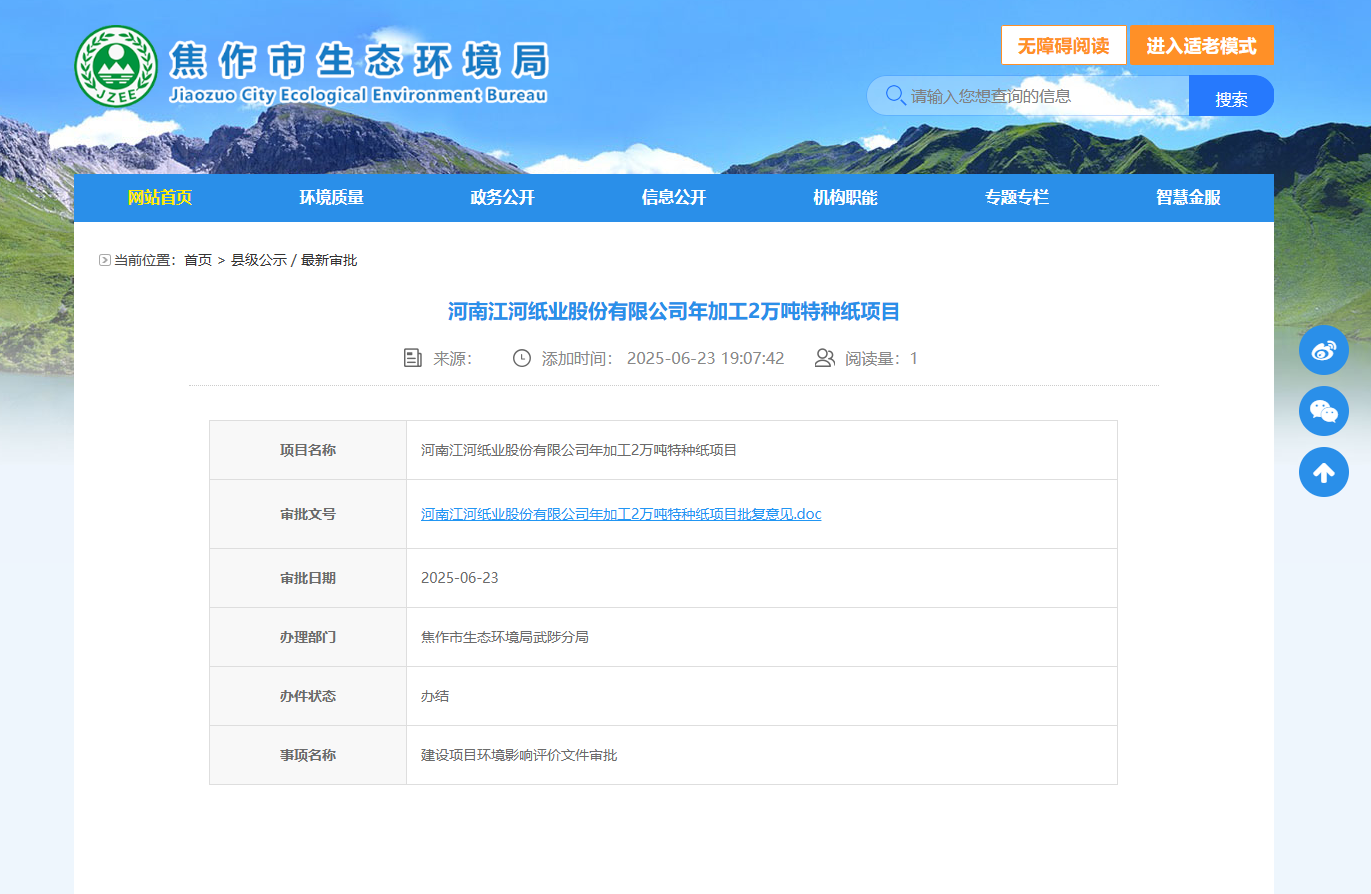Open the 环境质量 navigation menu
The width and height of the screenshot is (1371, 894).
(331, 198)
